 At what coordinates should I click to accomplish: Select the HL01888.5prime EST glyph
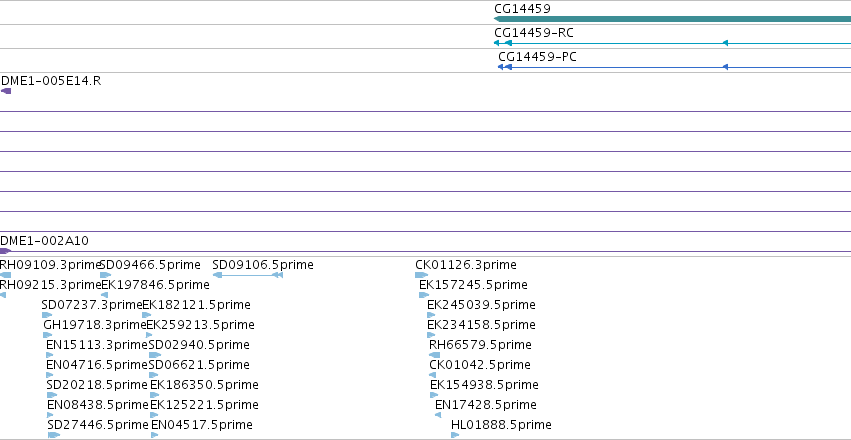click(455, 435)
